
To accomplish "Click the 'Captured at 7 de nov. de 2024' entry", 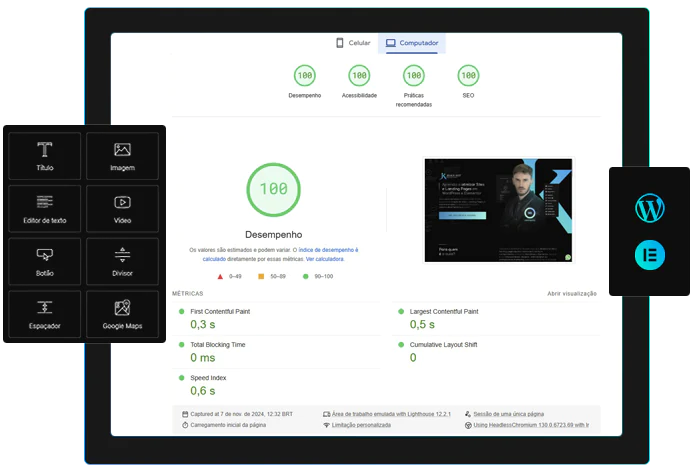I will click(241, 414).
